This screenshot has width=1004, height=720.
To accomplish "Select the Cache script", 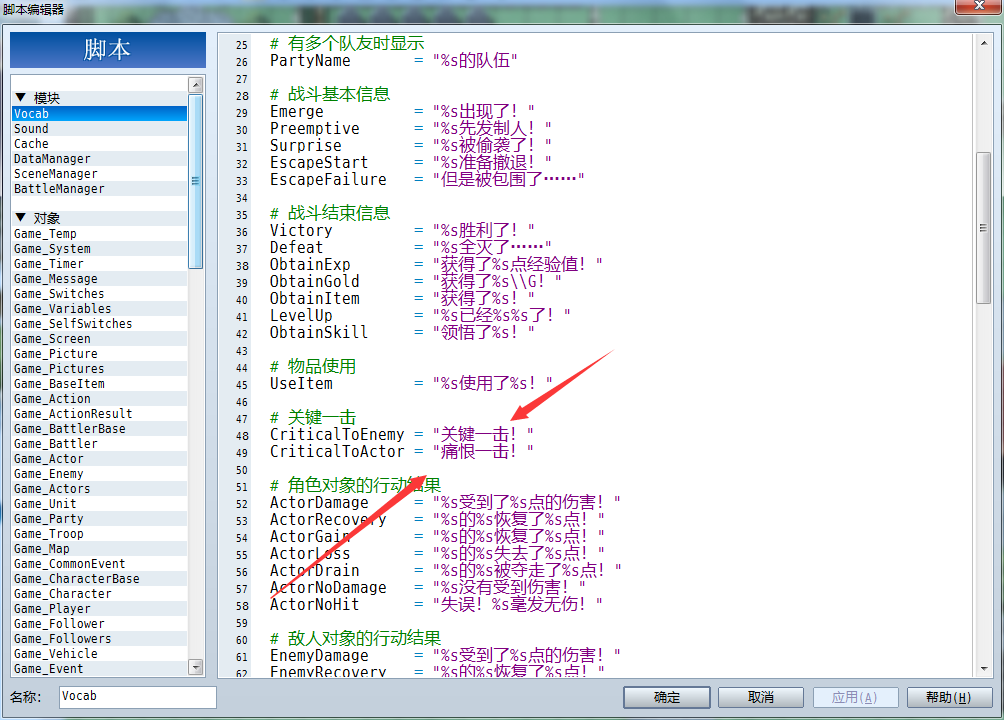I will click(x=100, y=143).
